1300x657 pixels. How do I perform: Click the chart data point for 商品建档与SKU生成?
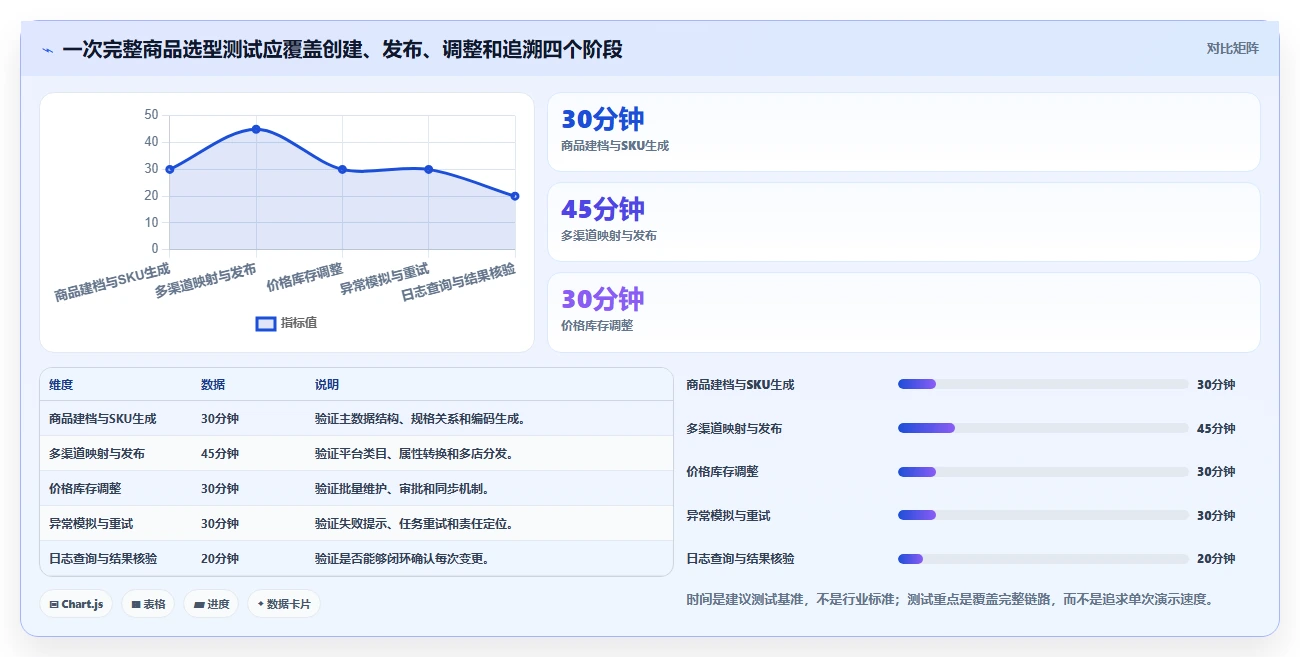[170, 169]
